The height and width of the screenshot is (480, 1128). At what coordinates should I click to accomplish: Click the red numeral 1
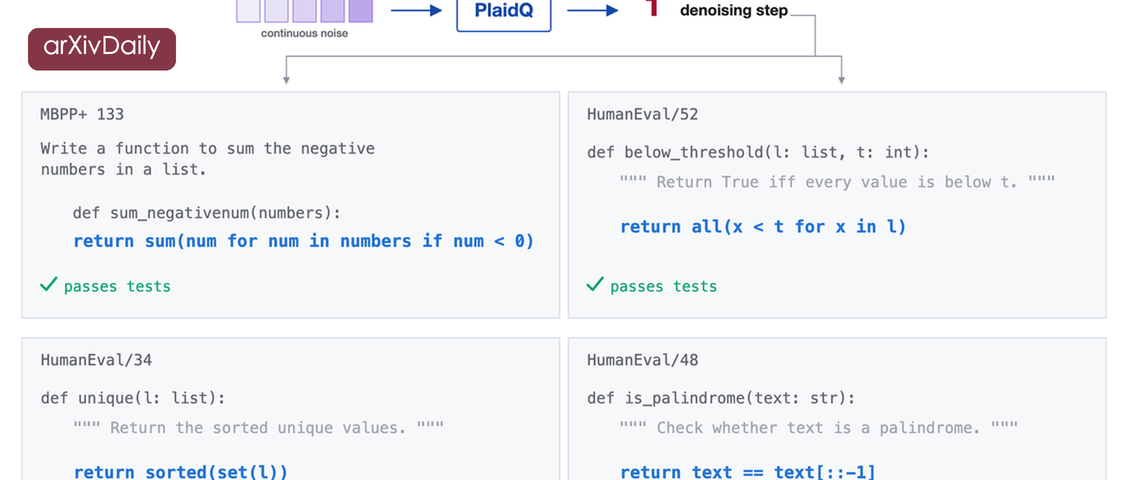[x=652, y=9]
